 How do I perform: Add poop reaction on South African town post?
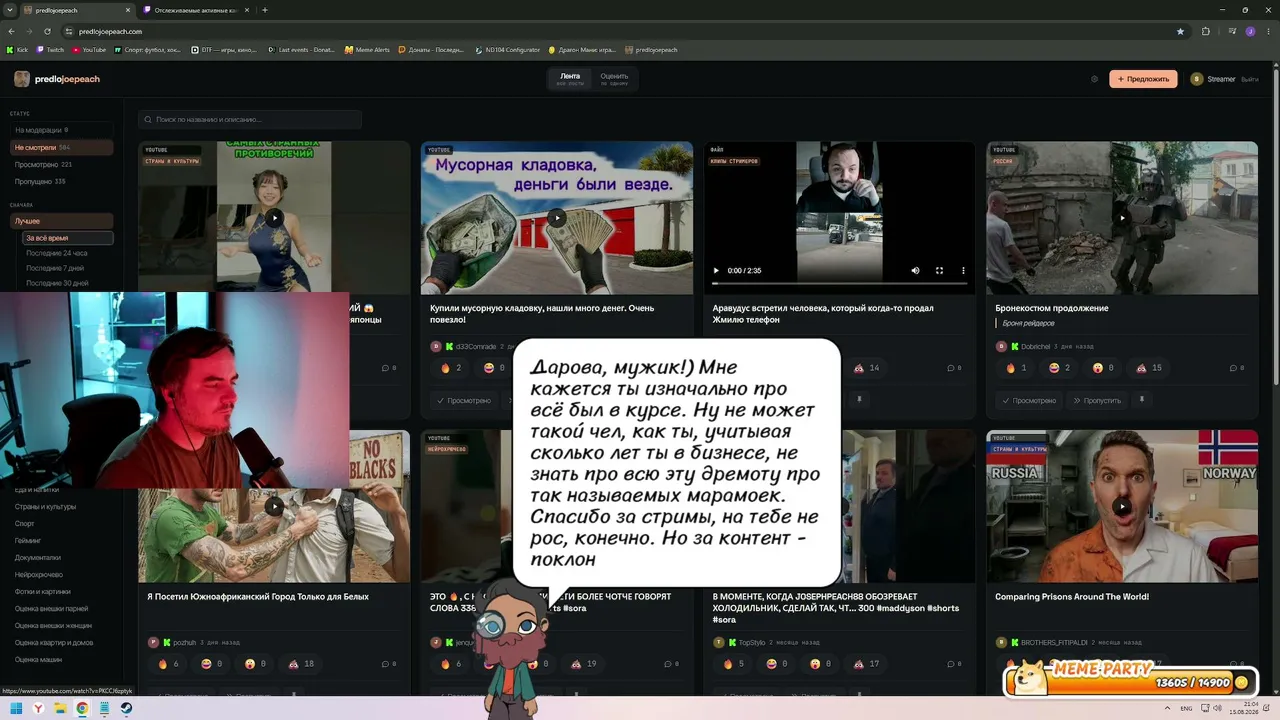point(301,664)
